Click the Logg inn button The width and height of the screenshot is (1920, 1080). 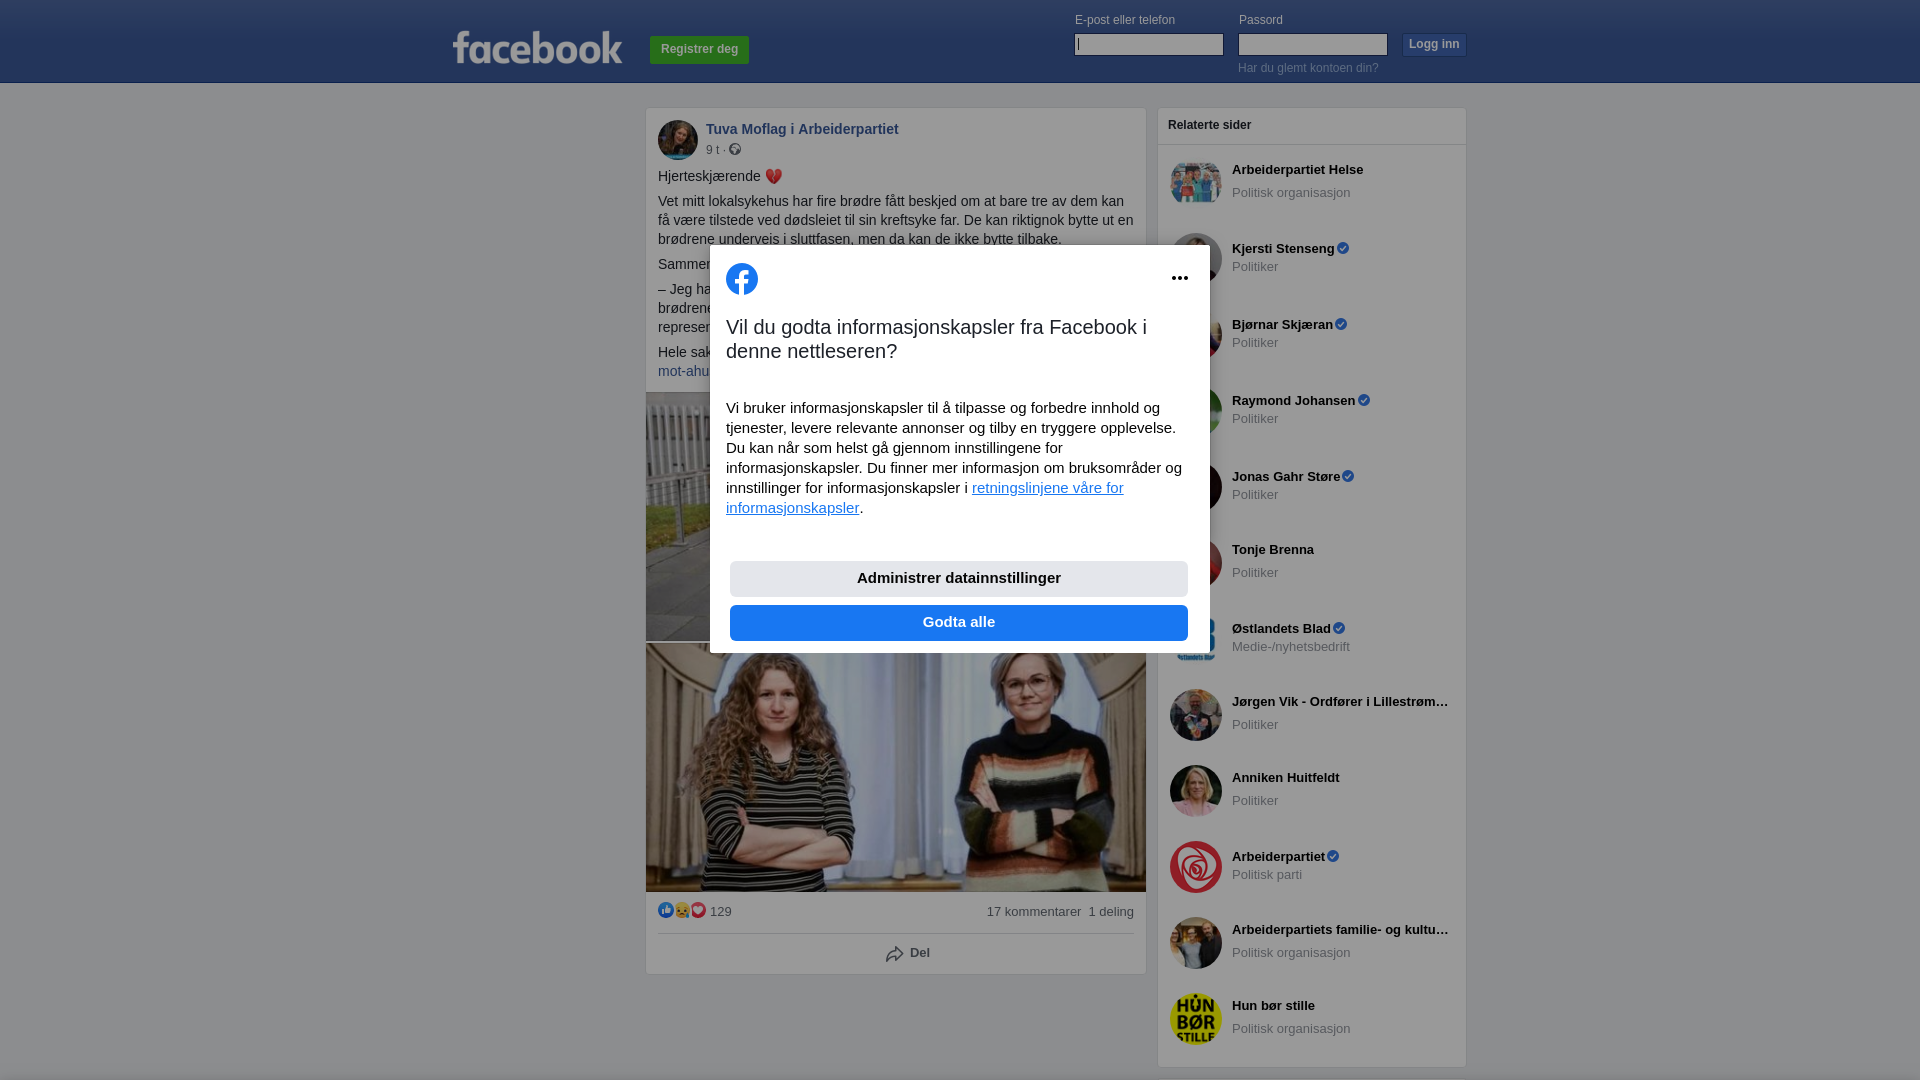point(1434,45)
